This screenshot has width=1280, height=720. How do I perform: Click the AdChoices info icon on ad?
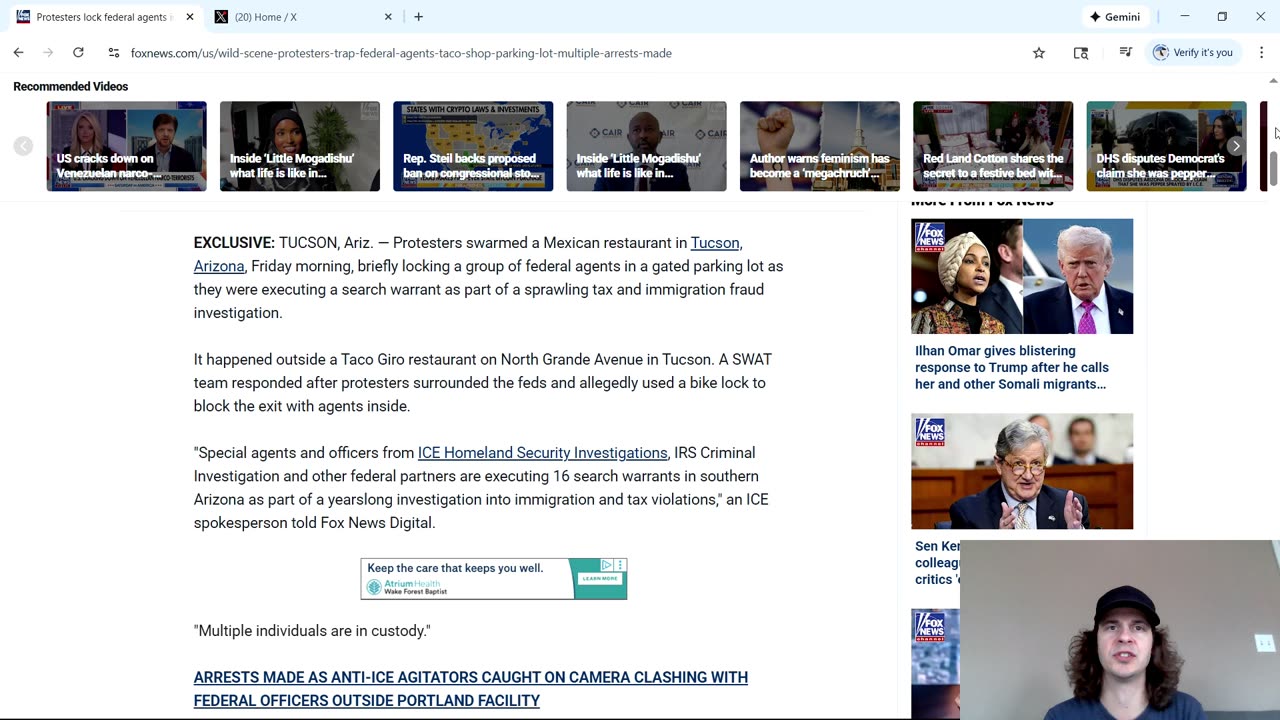point(607,565)
